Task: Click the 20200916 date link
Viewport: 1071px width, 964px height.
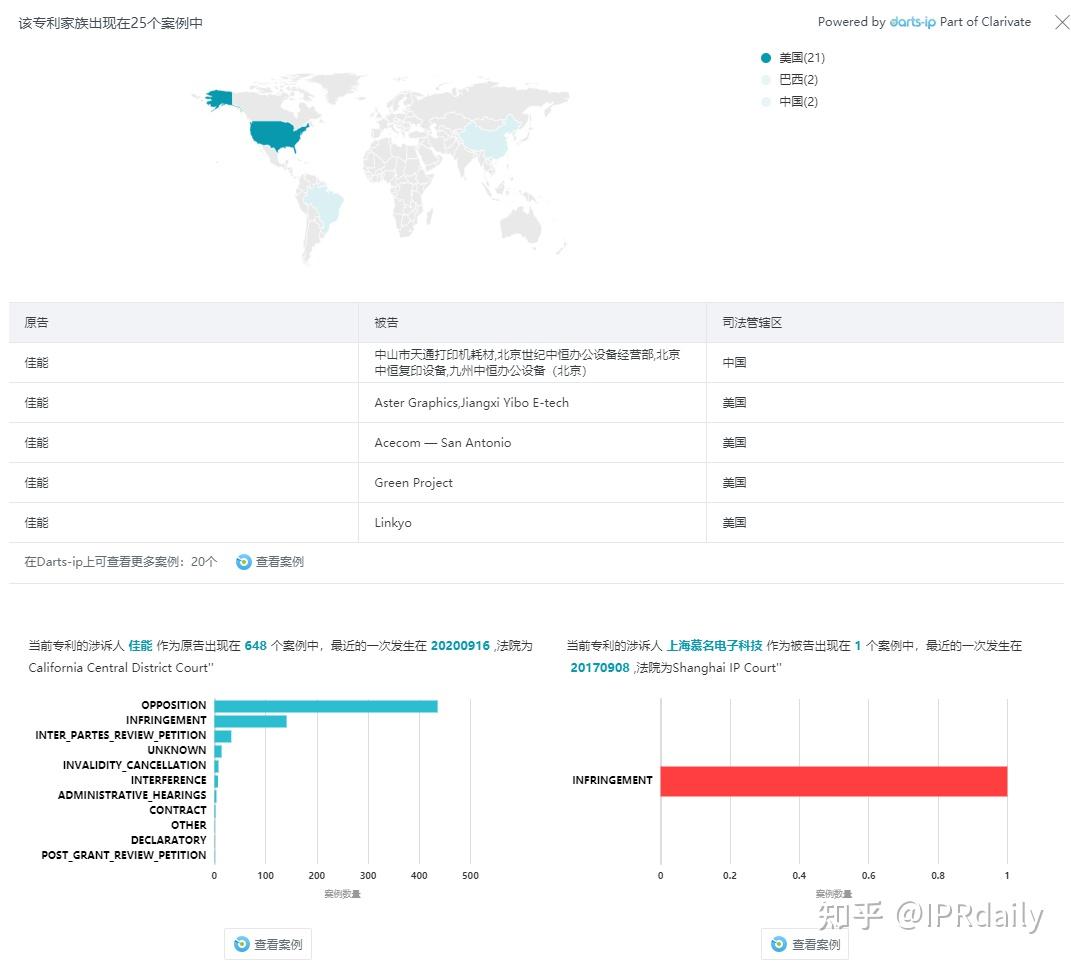Action: (x=460, y=646)
